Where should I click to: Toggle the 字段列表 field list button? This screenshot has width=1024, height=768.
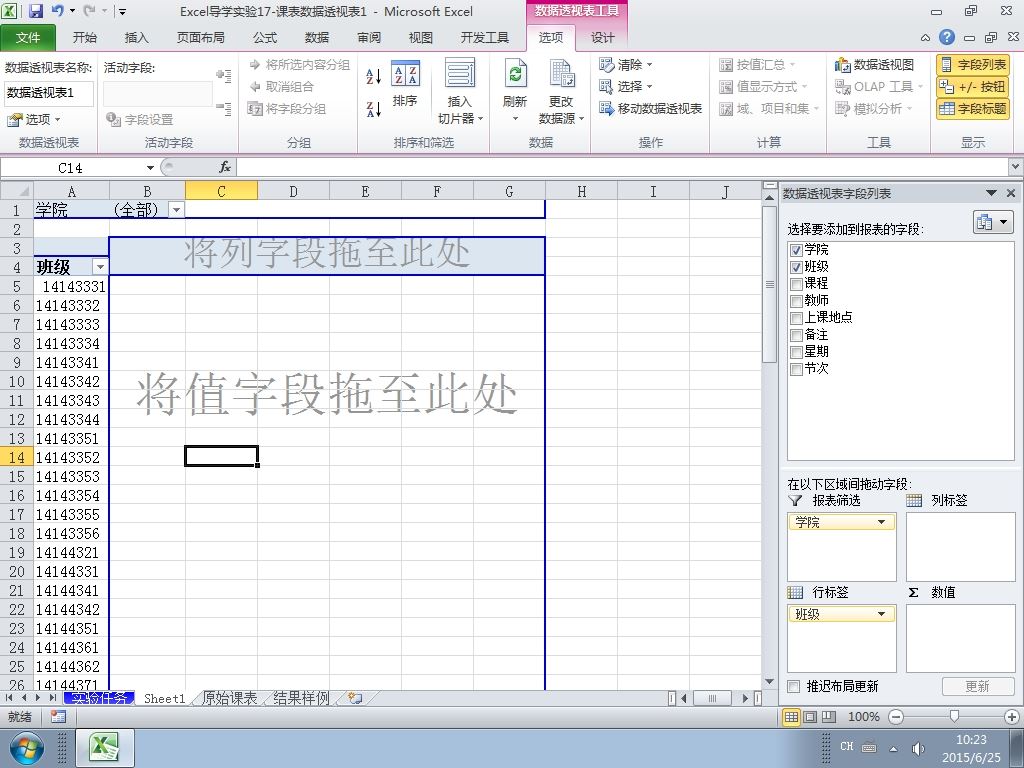coord(973,65)
